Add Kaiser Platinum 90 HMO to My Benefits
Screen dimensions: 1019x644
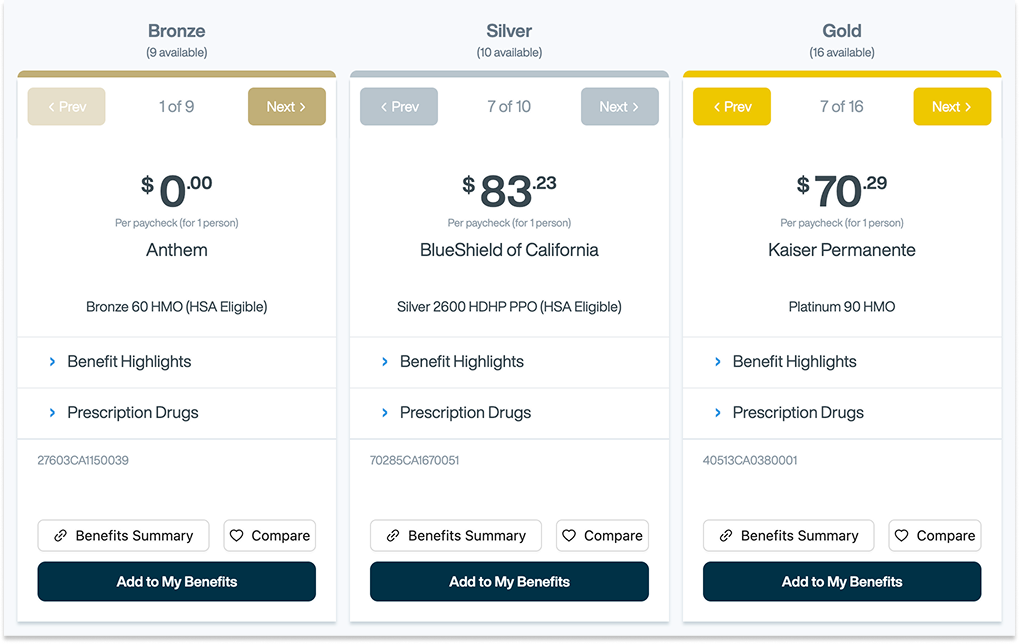tap(842, 582)
